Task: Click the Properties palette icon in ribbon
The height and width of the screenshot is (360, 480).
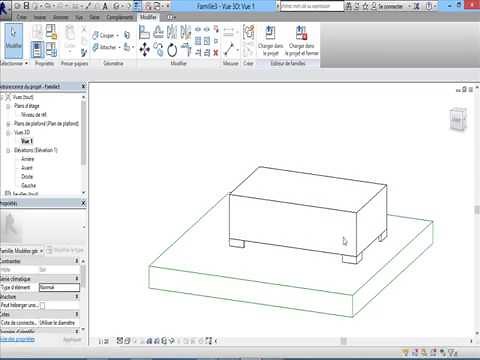Action: point(37,49)
